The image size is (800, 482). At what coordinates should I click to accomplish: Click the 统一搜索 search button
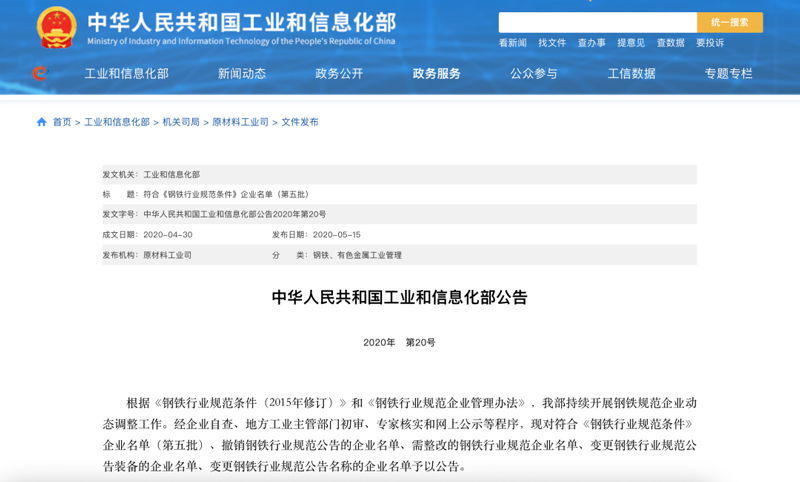(x=730, y=22)
